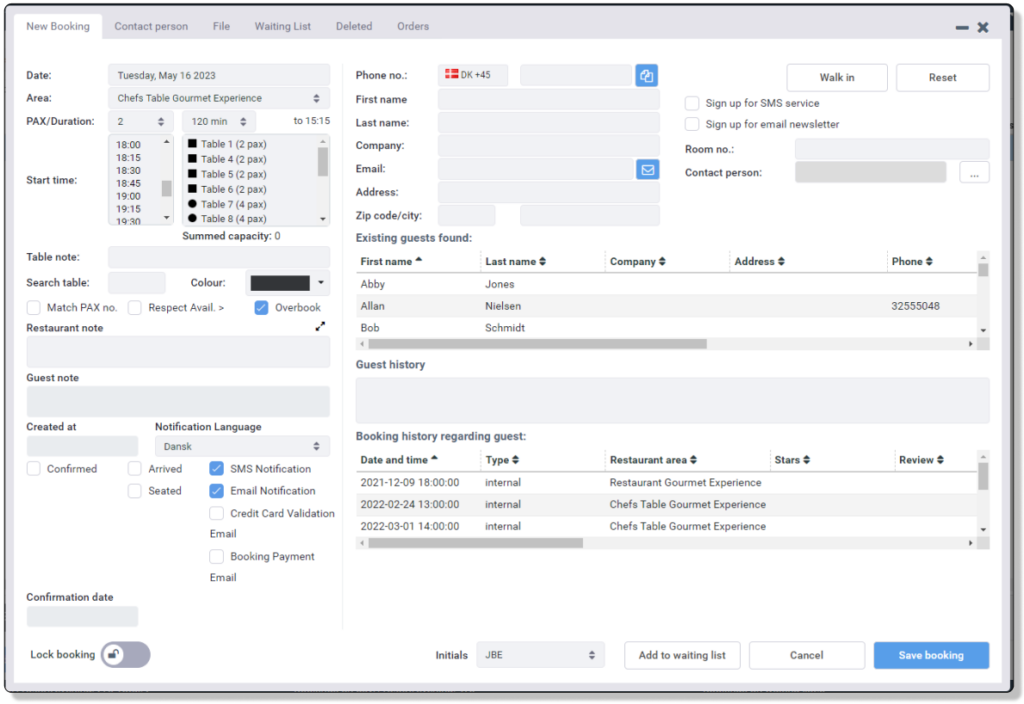This screenshot has width=1024, height=704.
Task: Sort guests by Phone column
Action: tap(929, 261)
